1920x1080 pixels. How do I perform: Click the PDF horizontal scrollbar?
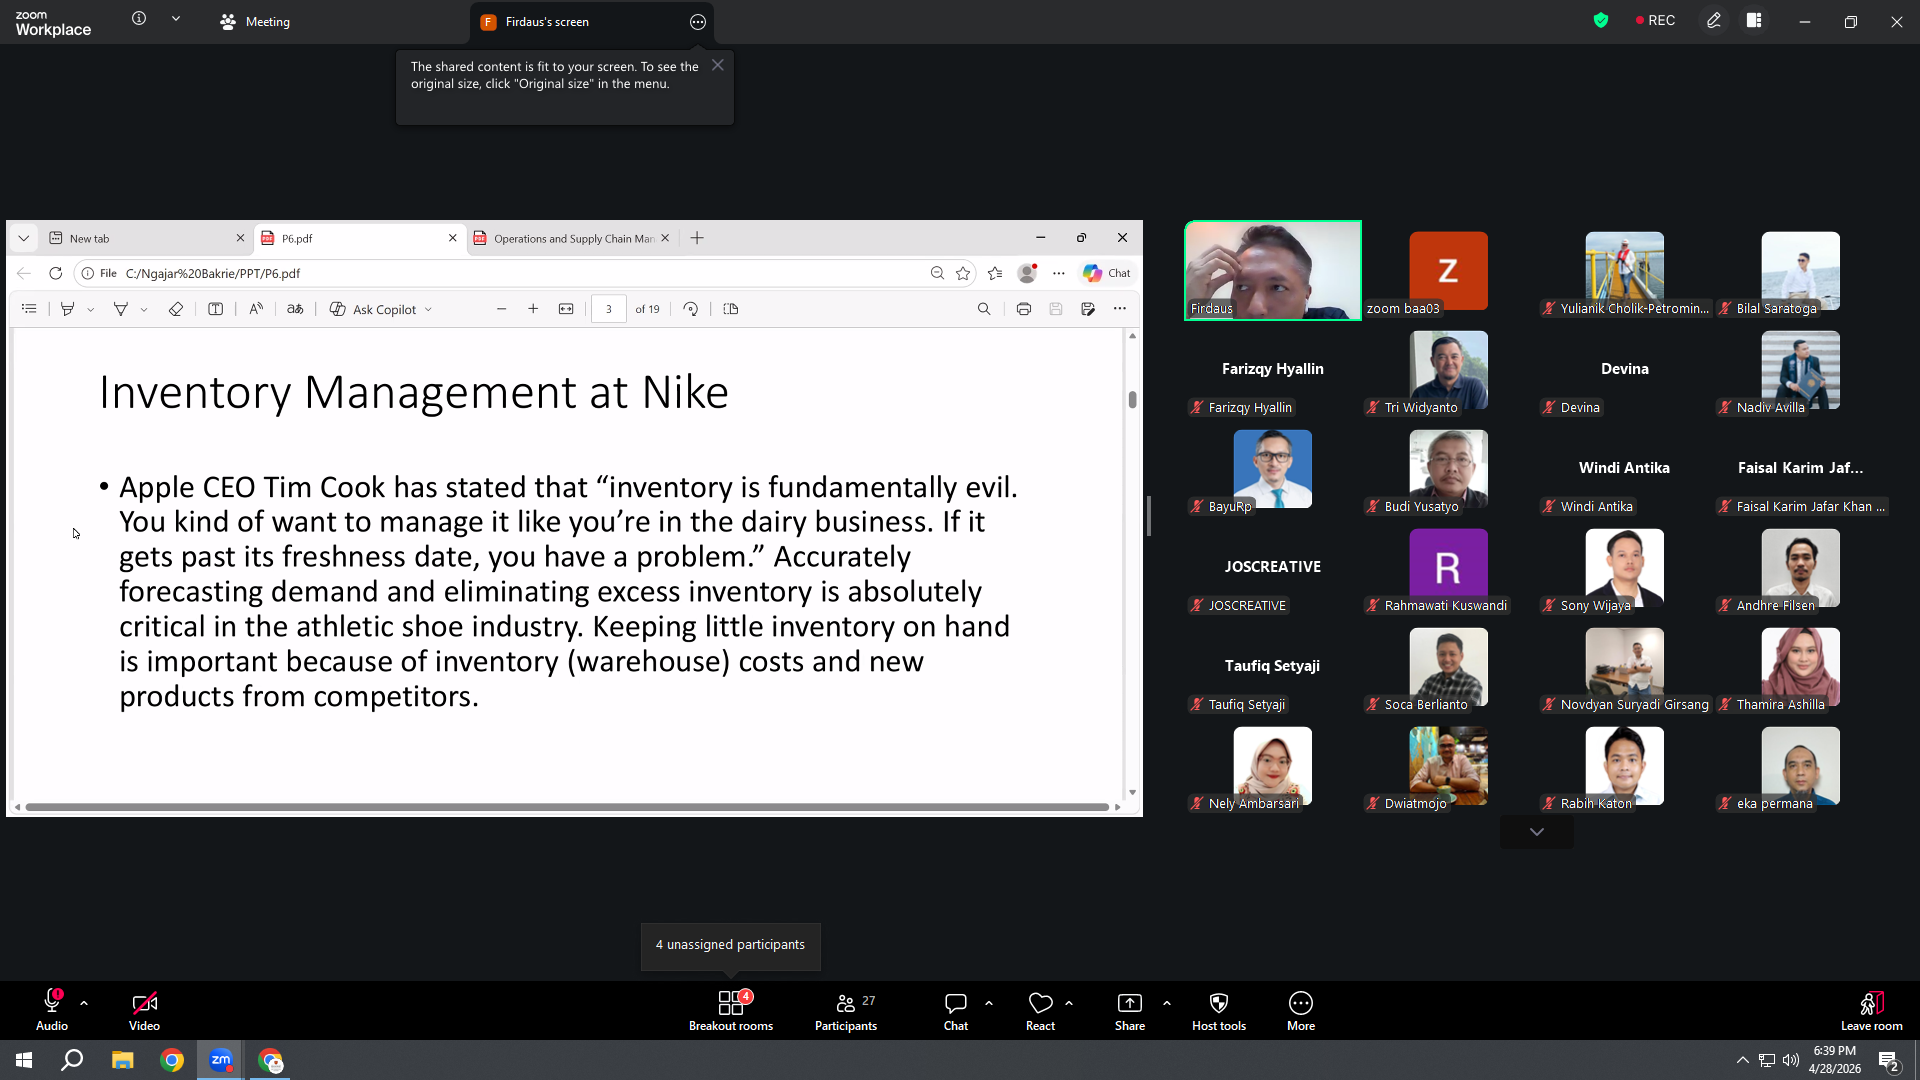pos(567,807)
